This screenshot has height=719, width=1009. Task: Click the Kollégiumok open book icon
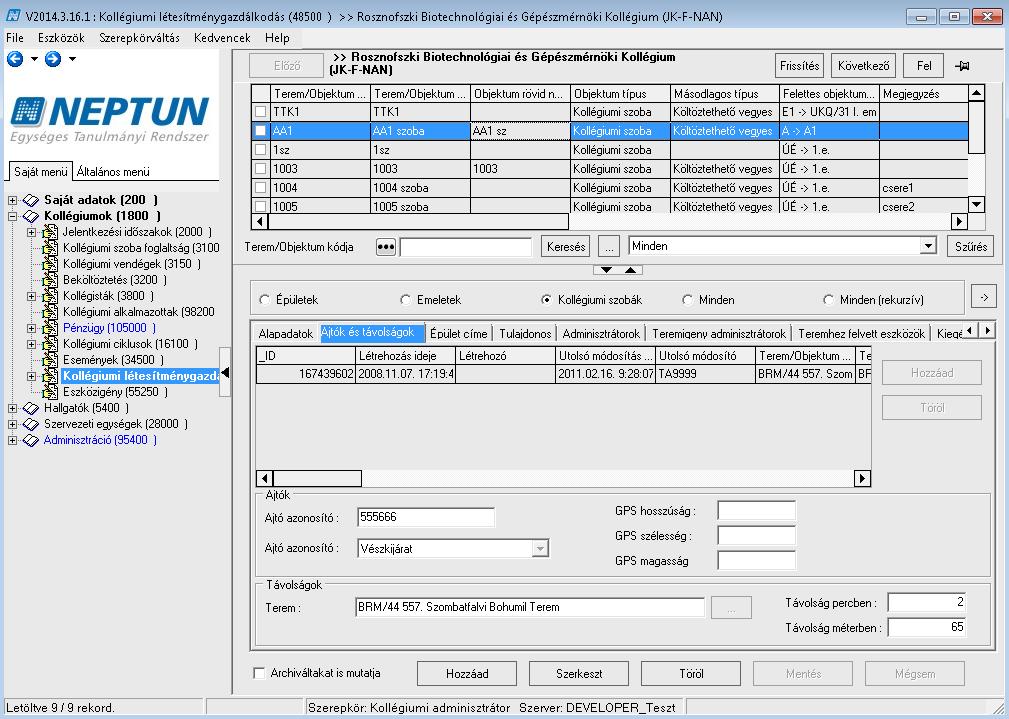31,216
